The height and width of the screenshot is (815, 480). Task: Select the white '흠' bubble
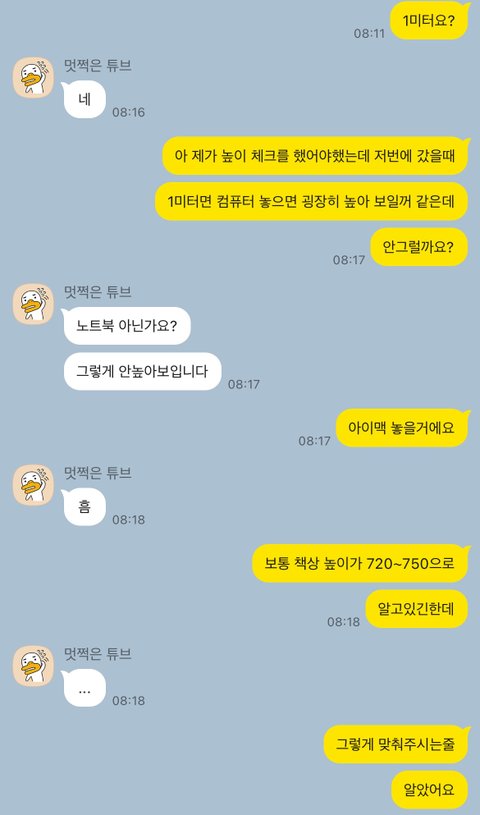pos(84,507)
